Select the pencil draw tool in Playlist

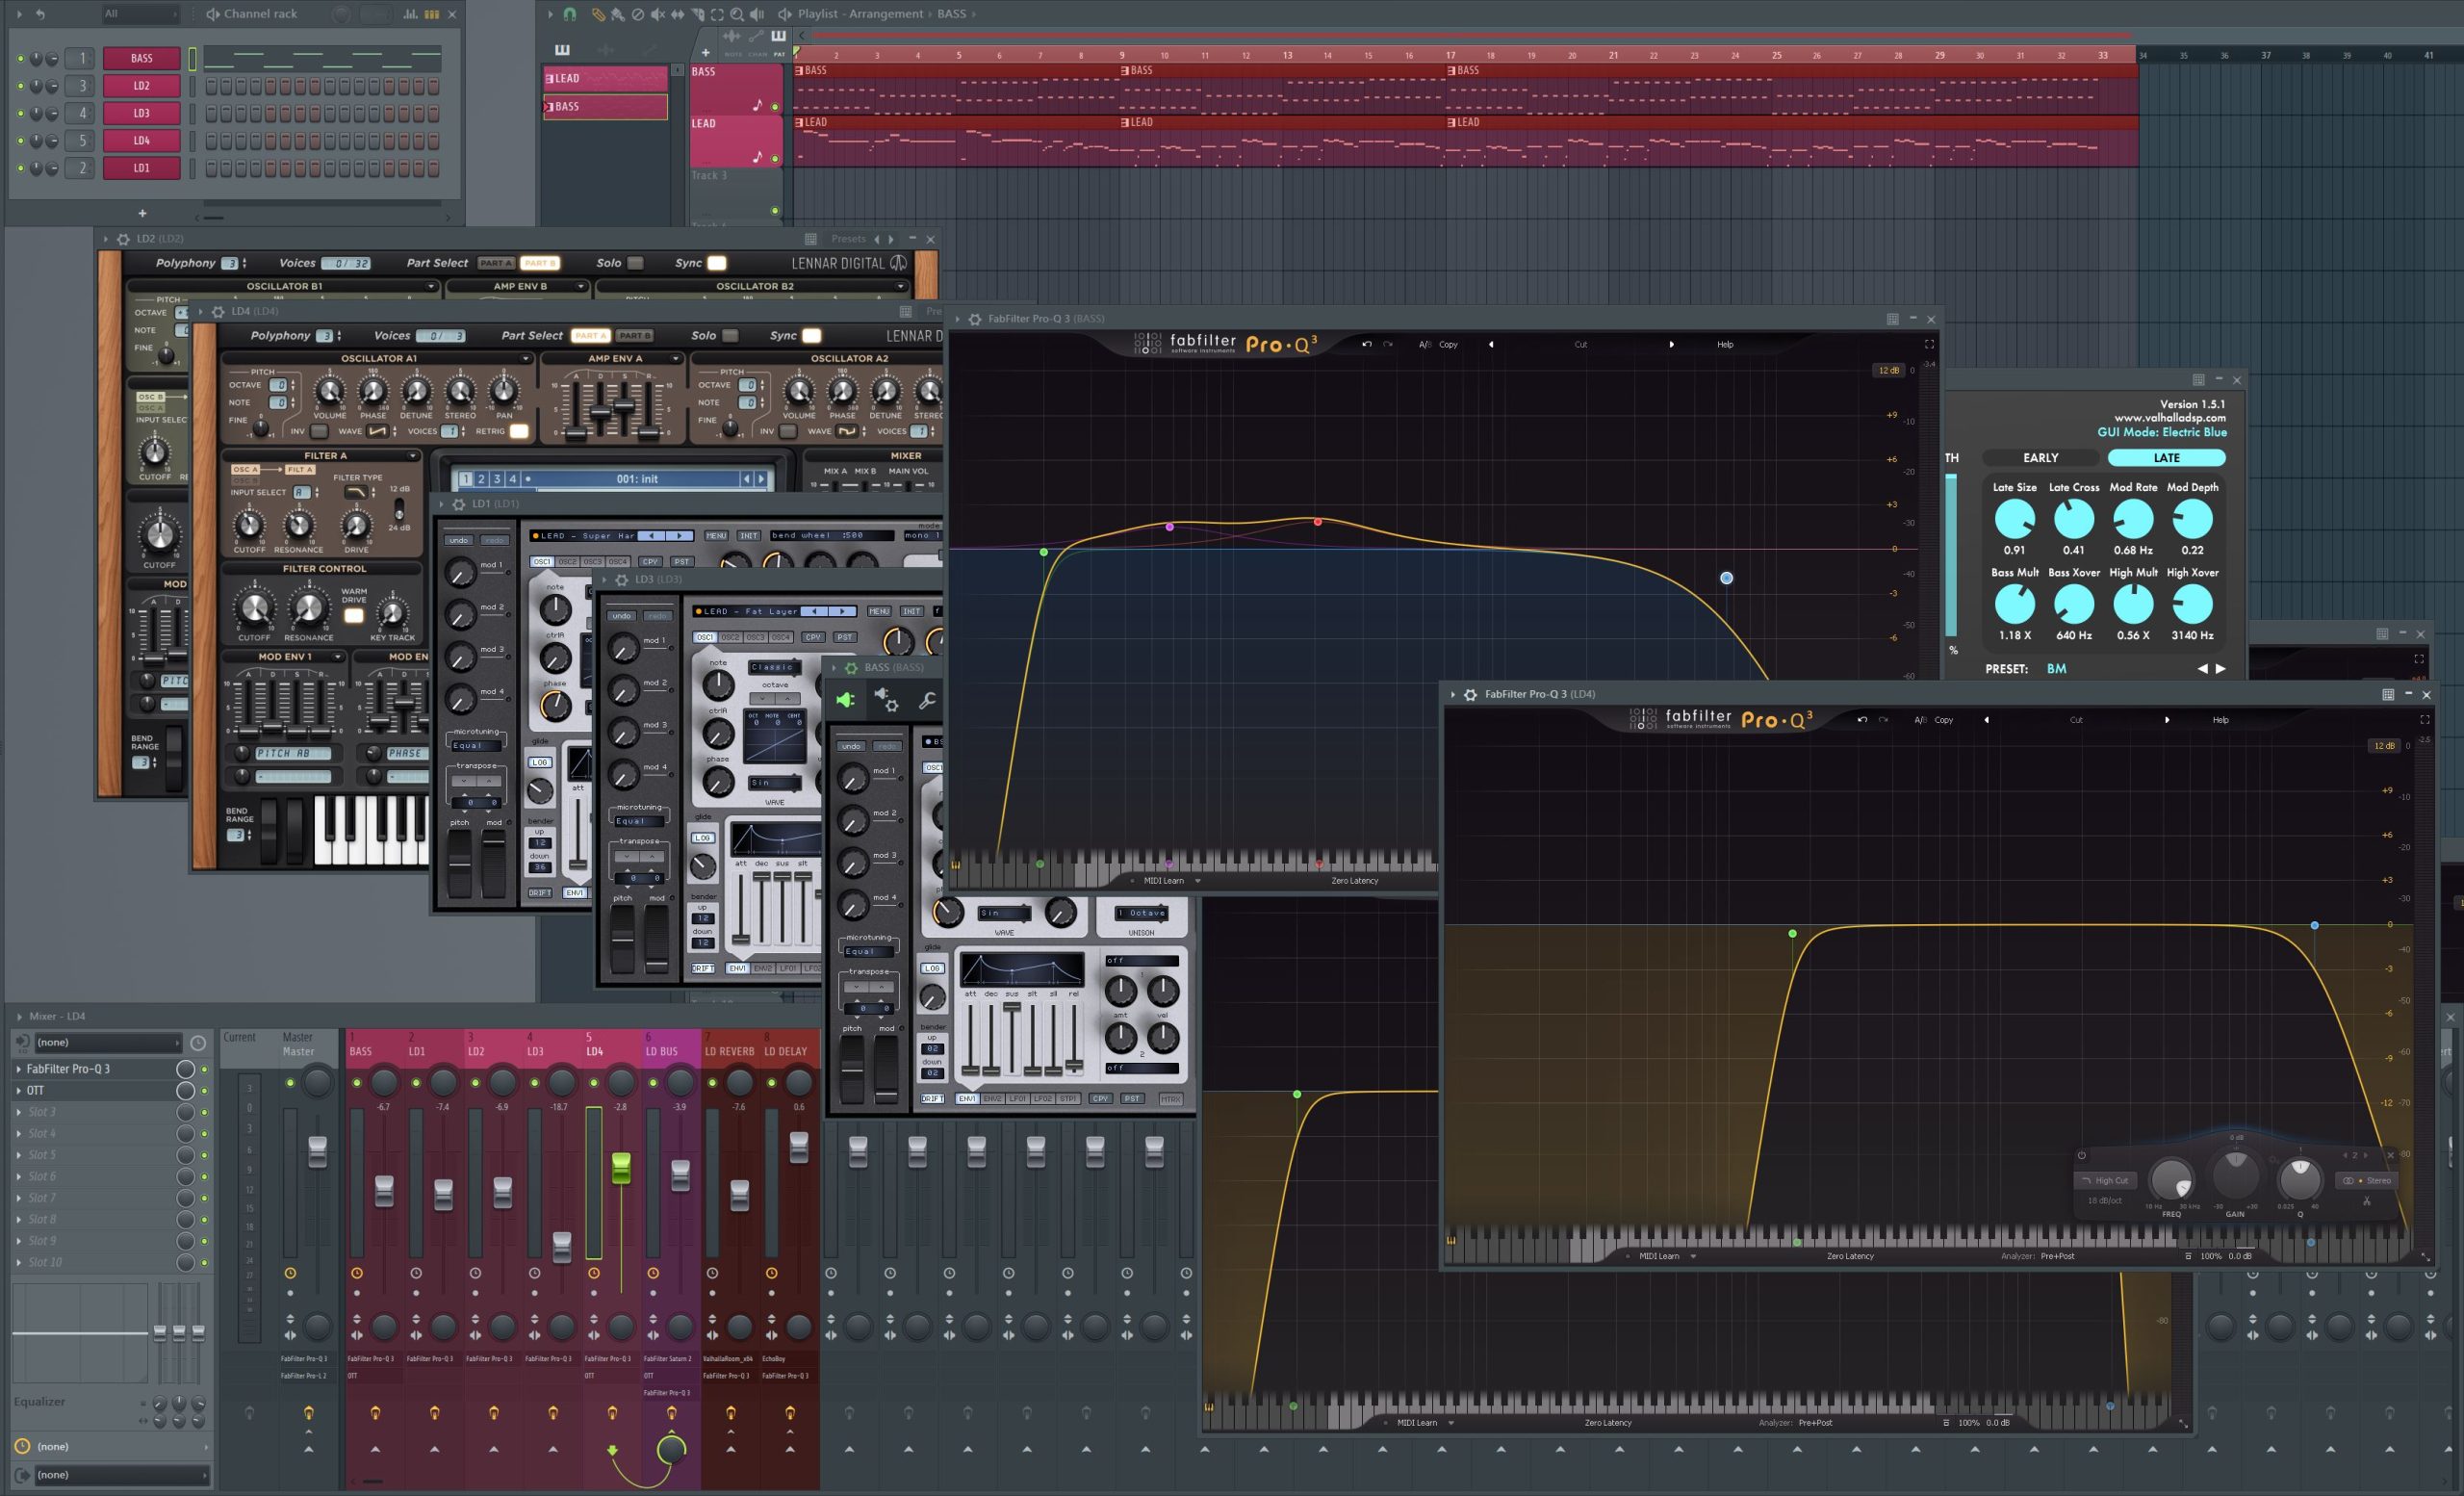click(597, 14)
